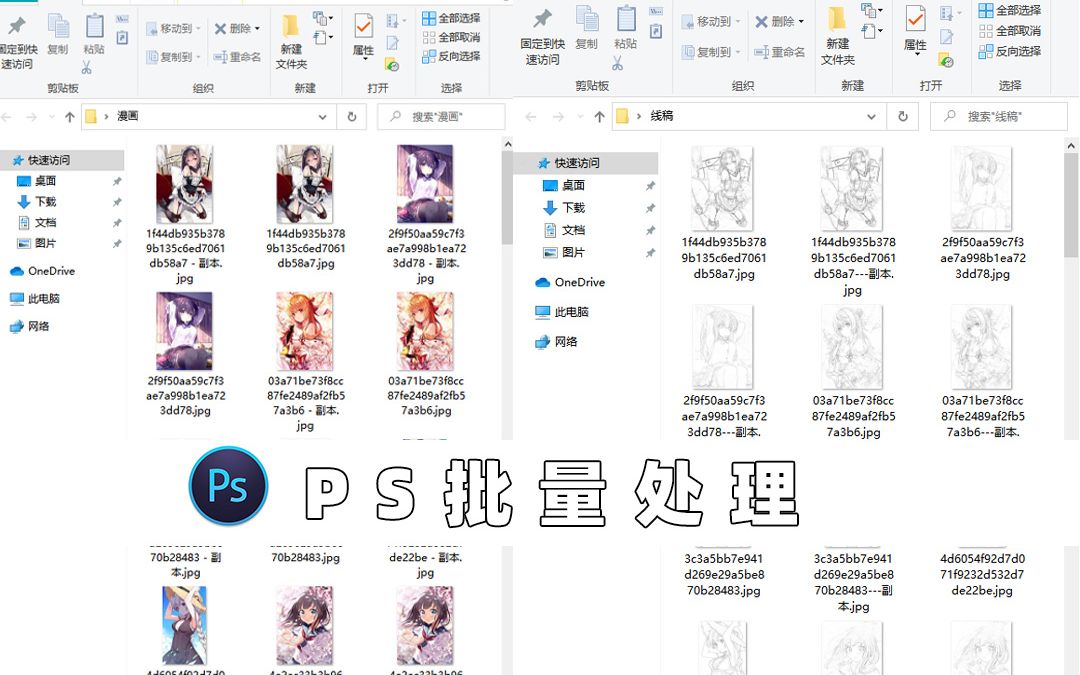Go up one folder in 线稿 window
The height and width of the screenshot is (675, 1080).
click(599, 117)
